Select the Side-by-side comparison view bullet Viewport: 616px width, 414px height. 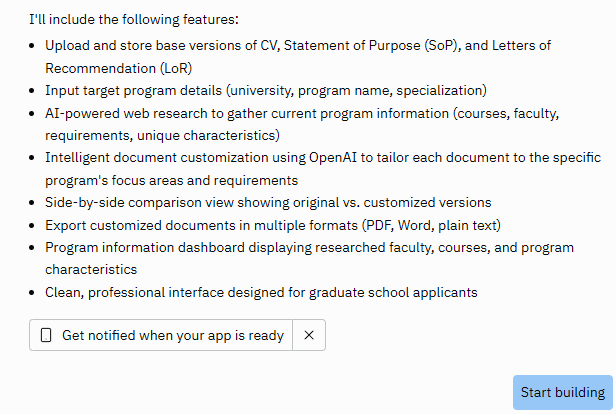coord(268,203)
